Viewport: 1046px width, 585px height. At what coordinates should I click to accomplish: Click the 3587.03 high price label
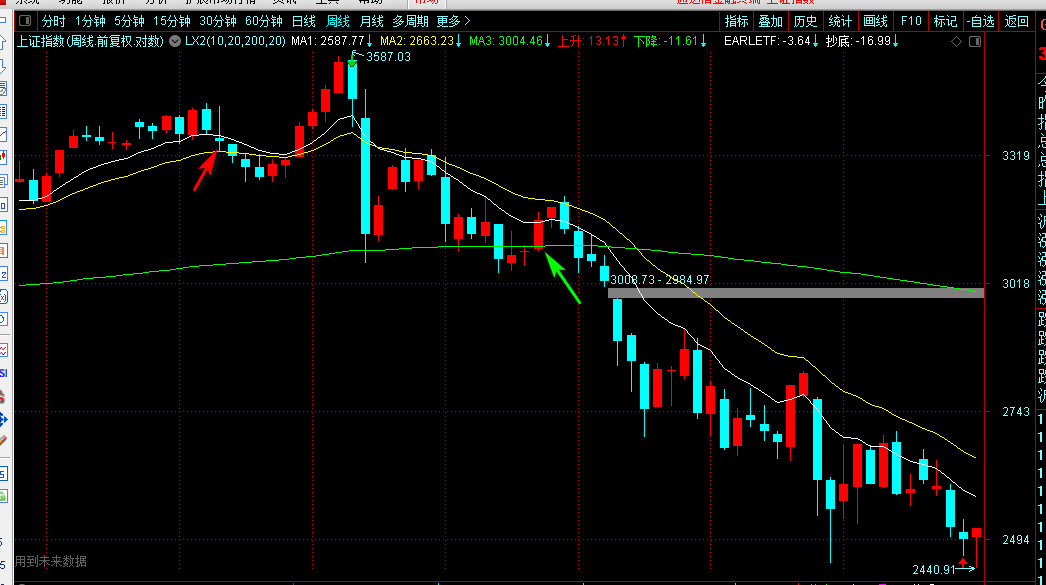tap(388, 57)
